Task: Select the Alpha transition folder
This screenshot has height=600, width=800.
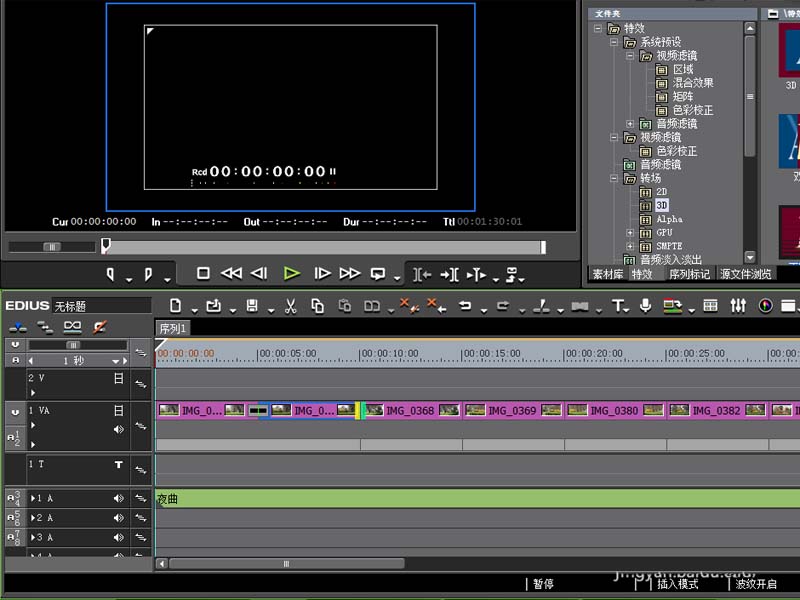Action: pyautogui.click(x=669, y=219)
